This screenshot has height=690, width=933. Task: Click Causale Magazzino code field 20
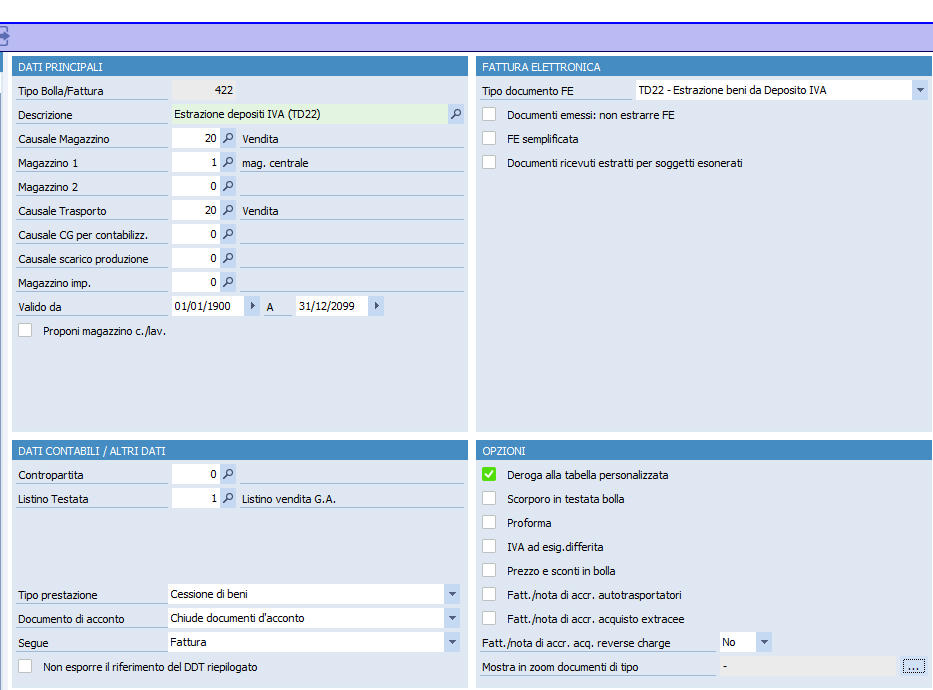[196, 139]
